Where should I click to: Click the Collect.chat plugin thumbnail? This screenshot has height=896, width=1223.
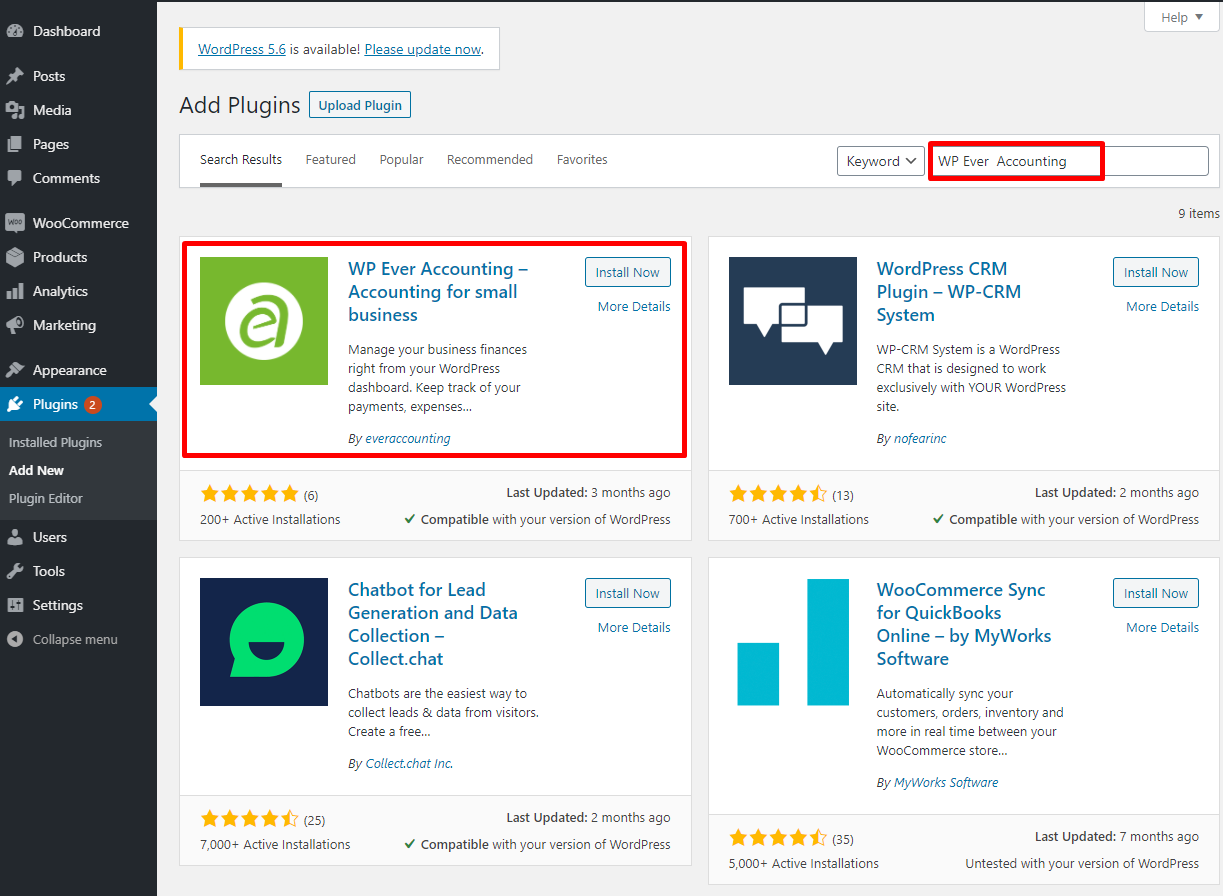point(264,642)
